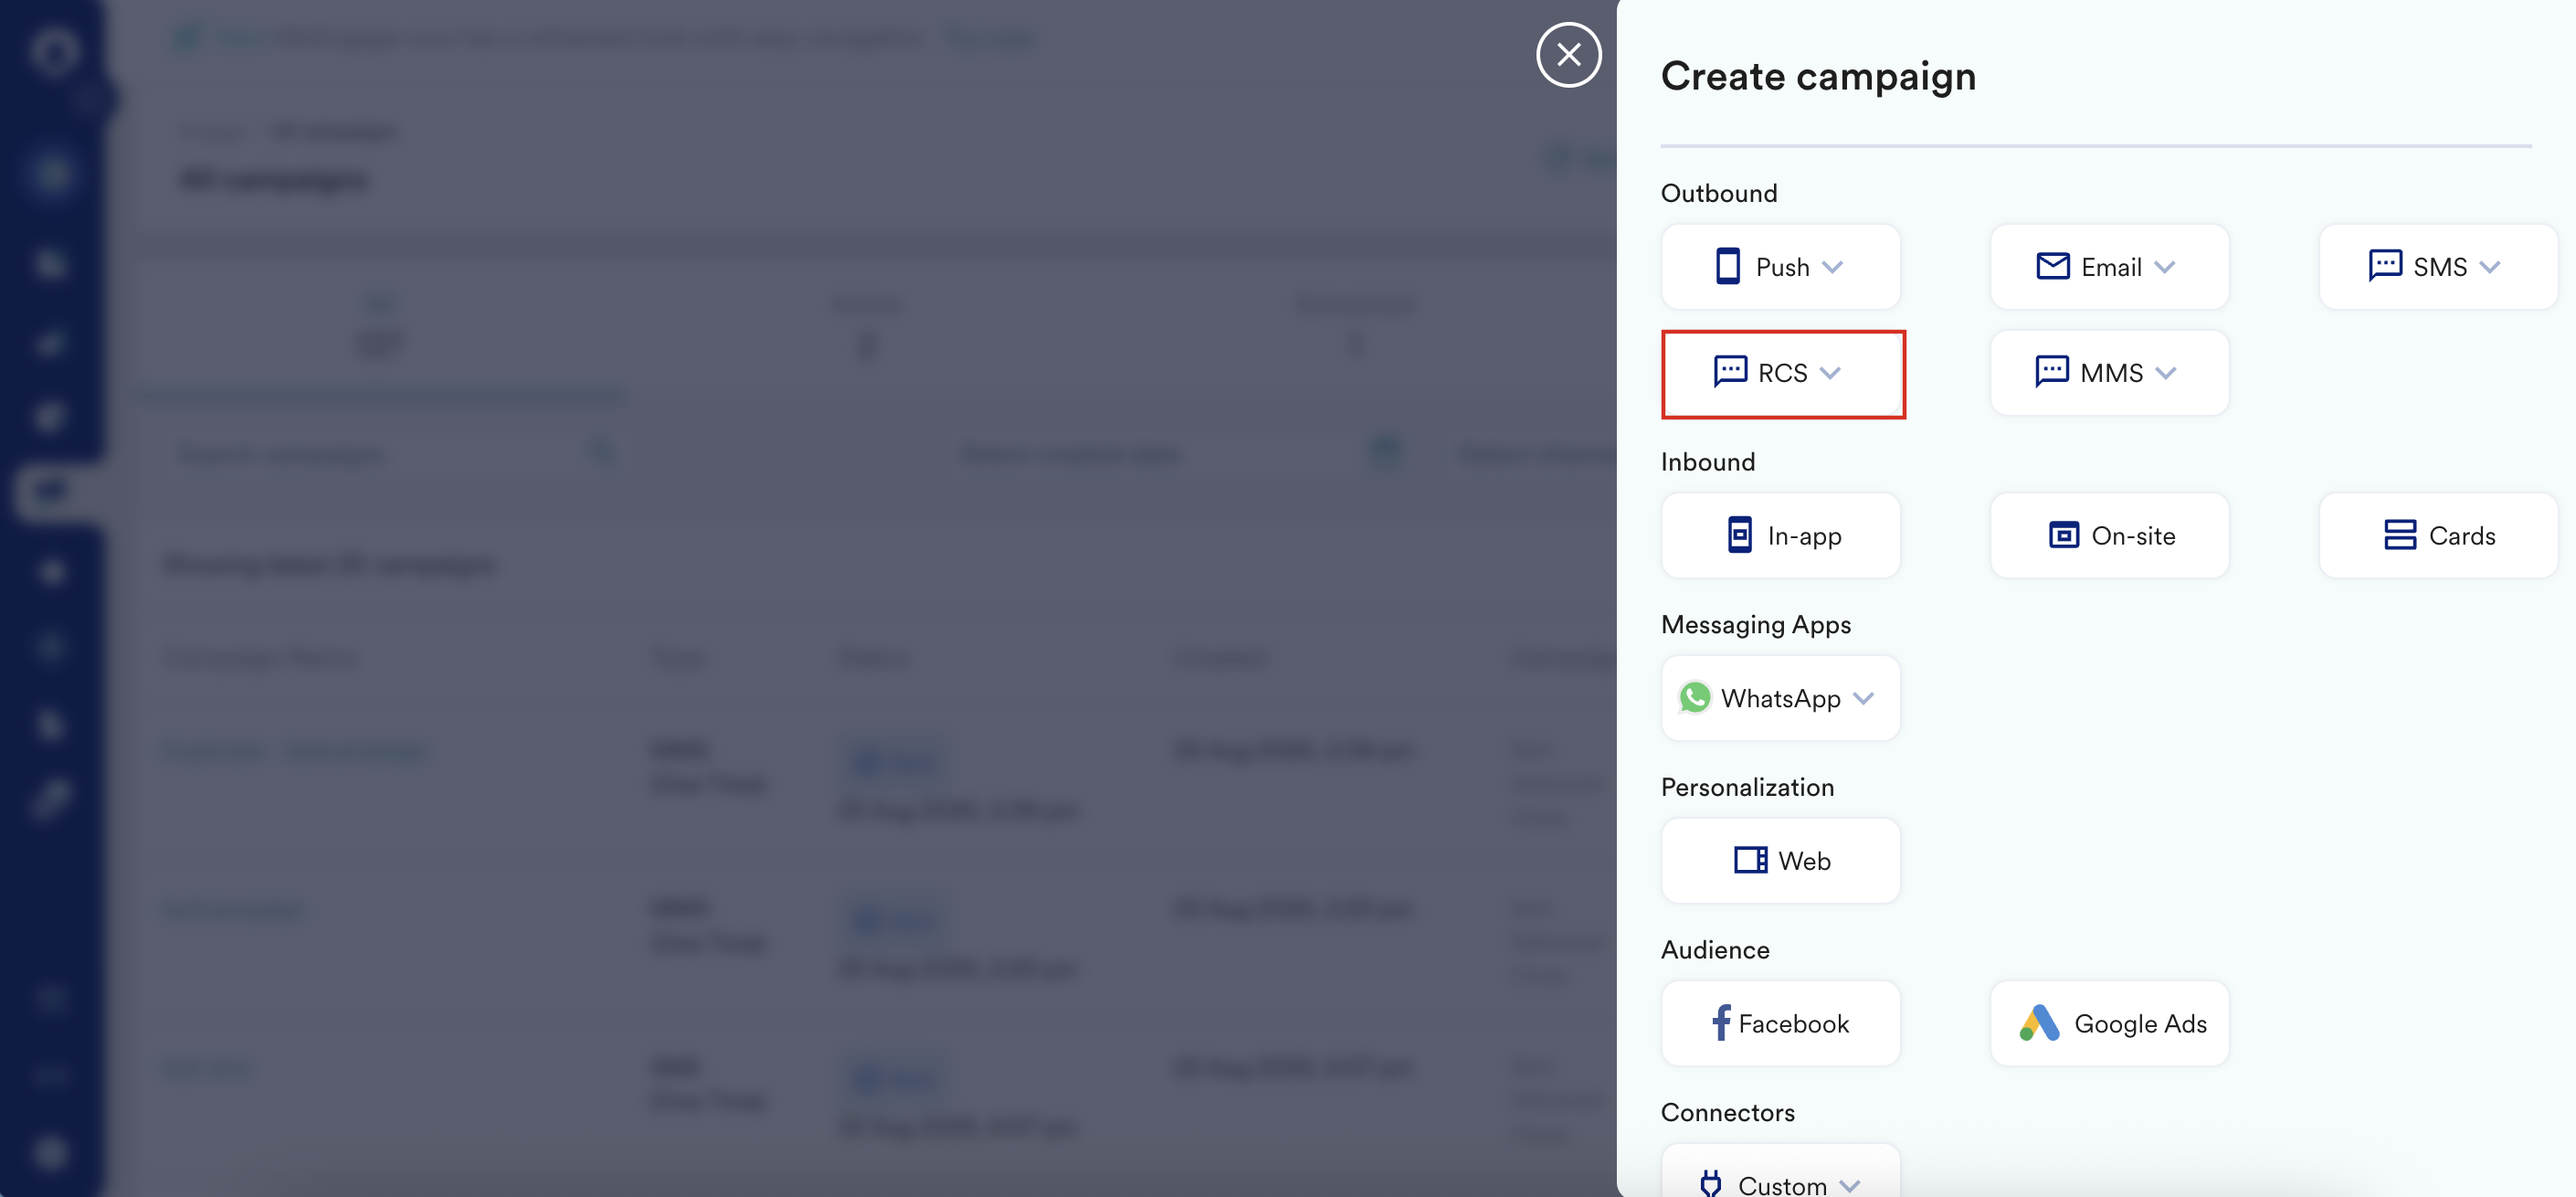Expand the RCS dropdown chevron
Image resolution: width=2576 pixels, height=1197 pixels.
click(1831, 374)
